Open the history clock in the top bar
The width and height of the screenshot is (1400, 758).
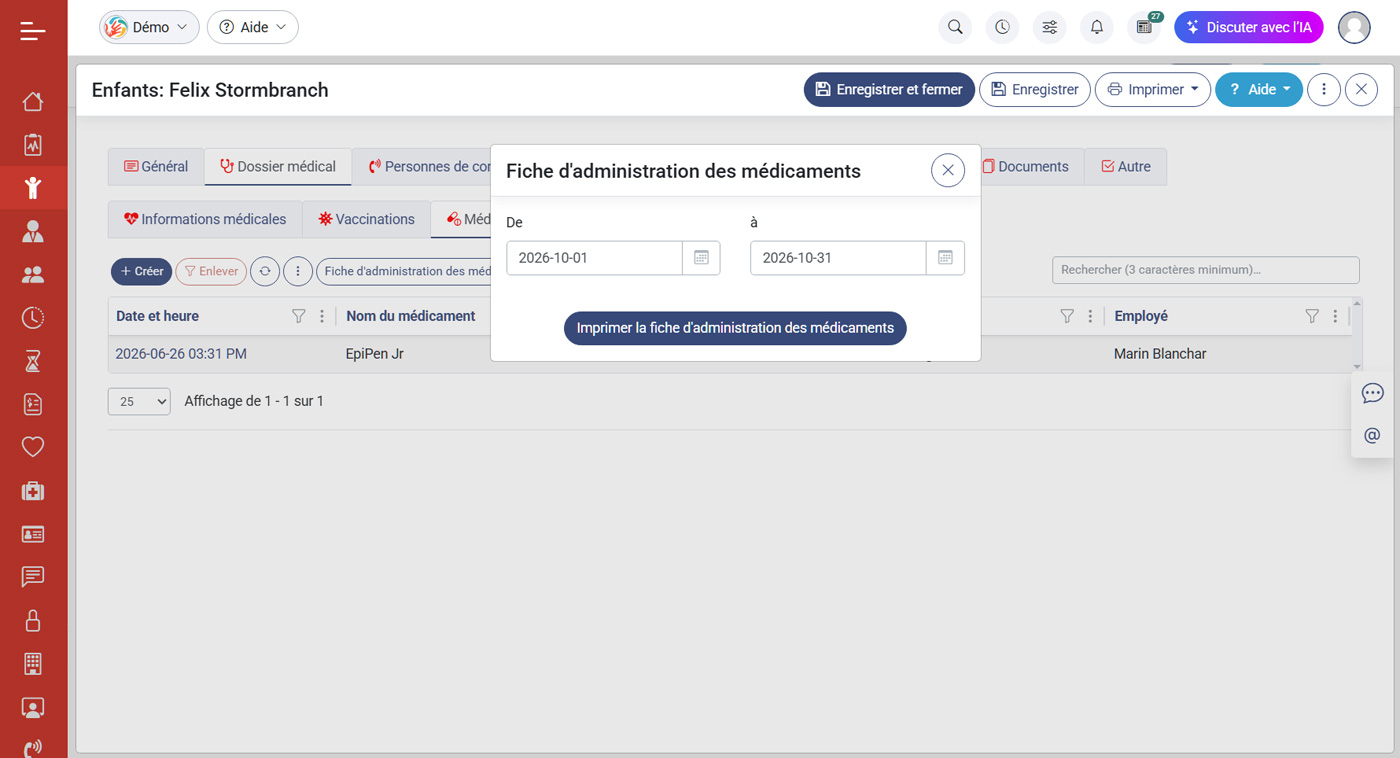pyautogui.click(x=1002, y=28)
